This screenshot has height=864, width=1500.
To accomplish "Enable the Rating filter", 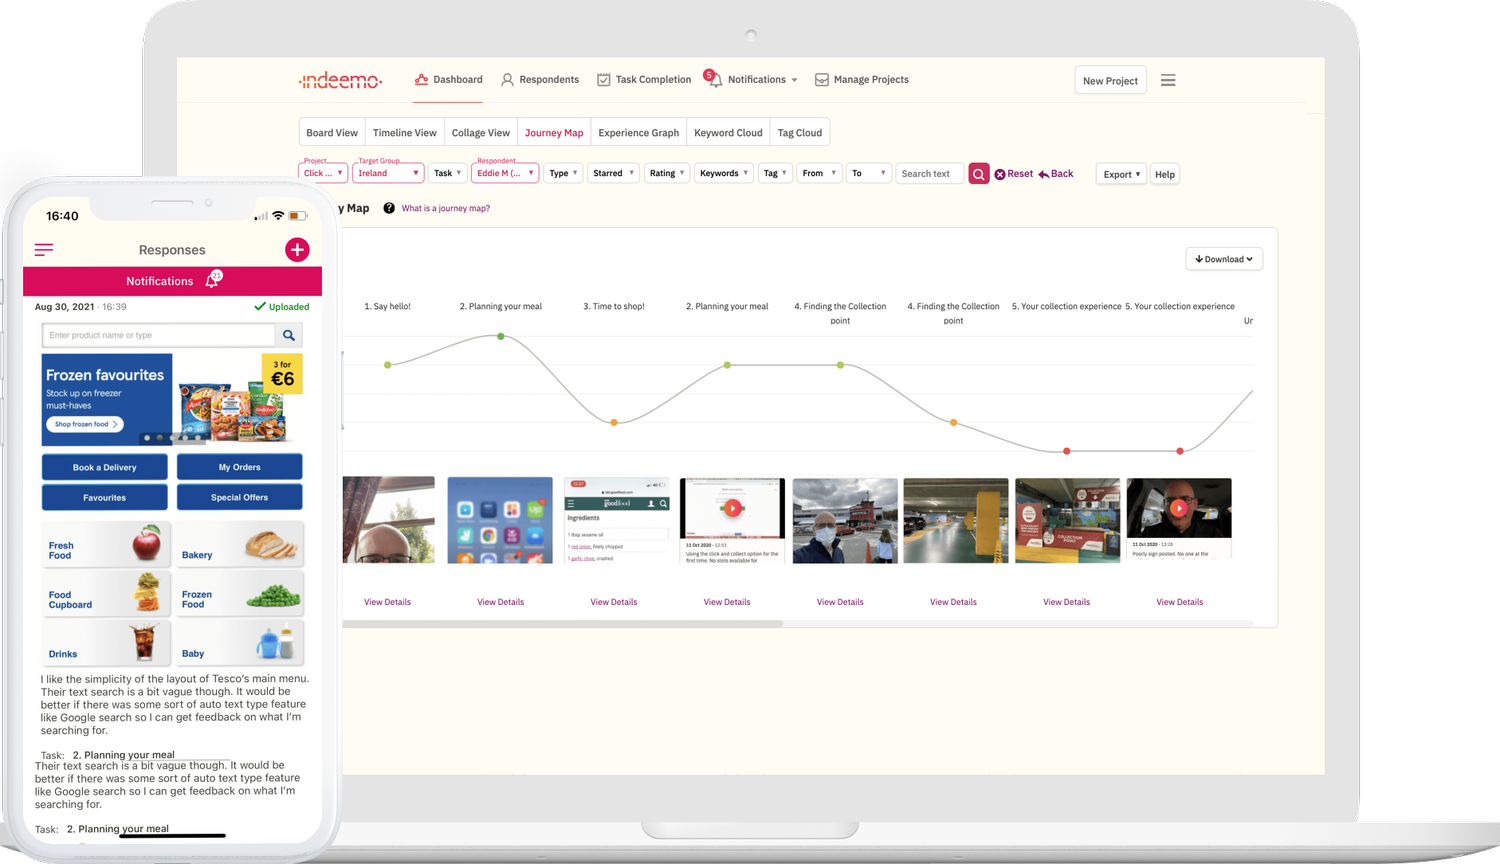I will point(666,172).
